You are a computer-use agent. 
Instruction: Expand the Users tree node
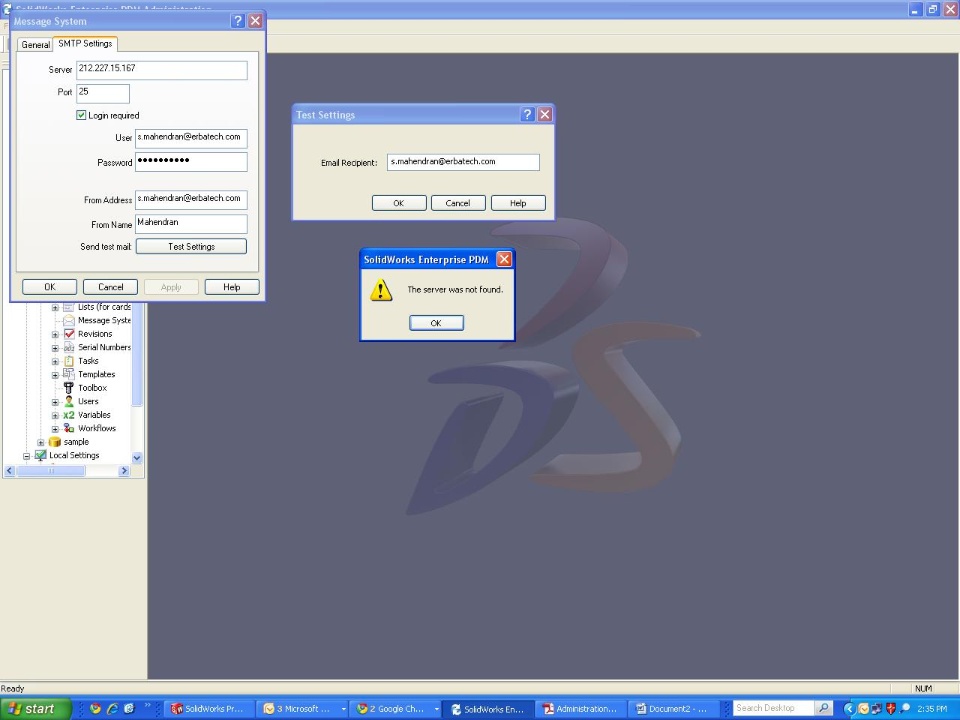pyautogui.click(x=55, y=402)
